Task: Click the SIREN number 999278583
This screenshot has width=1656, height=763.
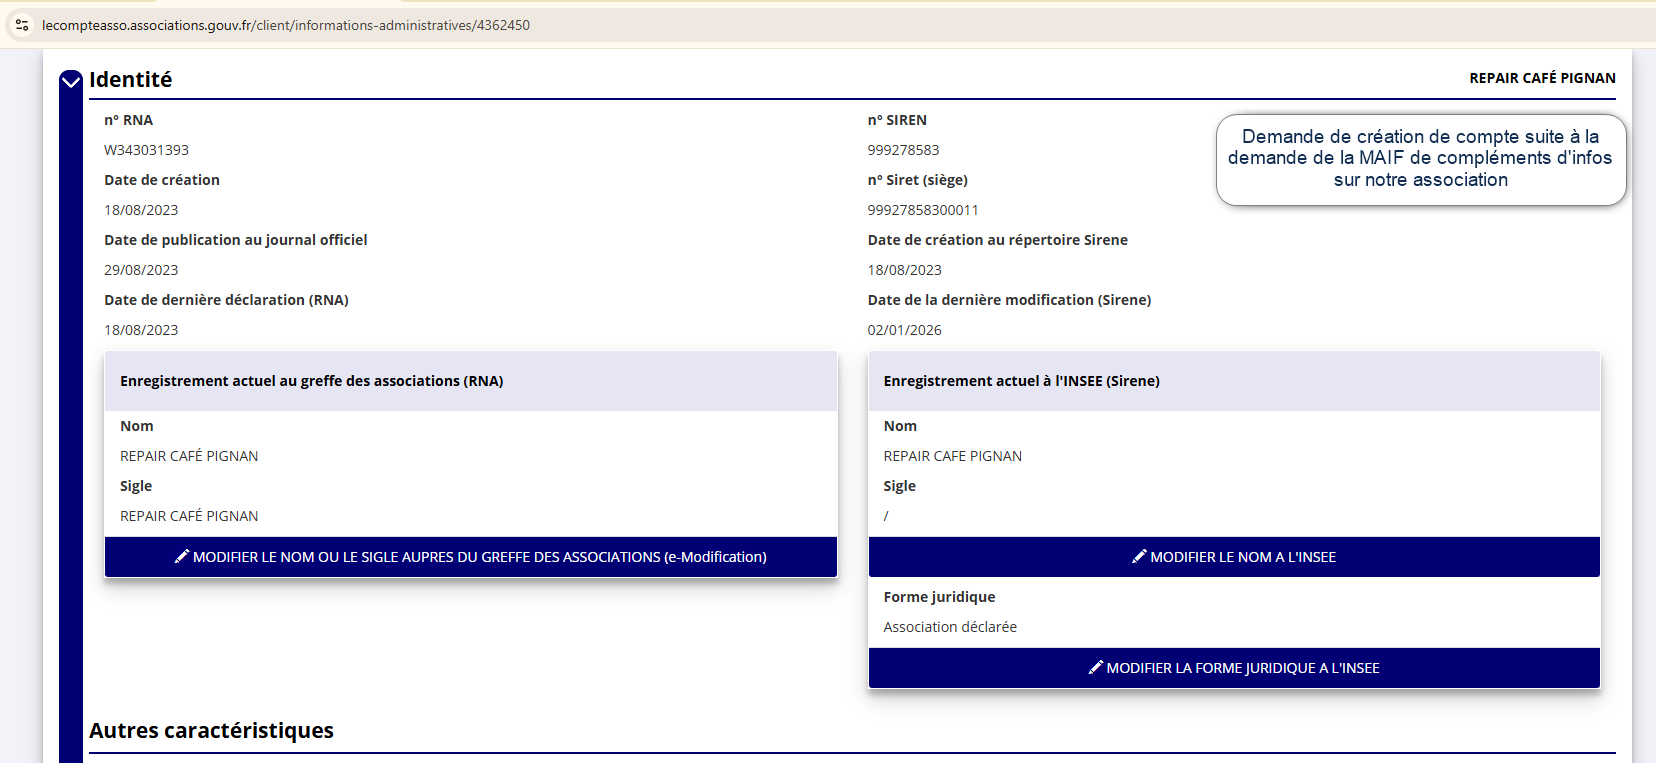Action: tap(903, 150)
